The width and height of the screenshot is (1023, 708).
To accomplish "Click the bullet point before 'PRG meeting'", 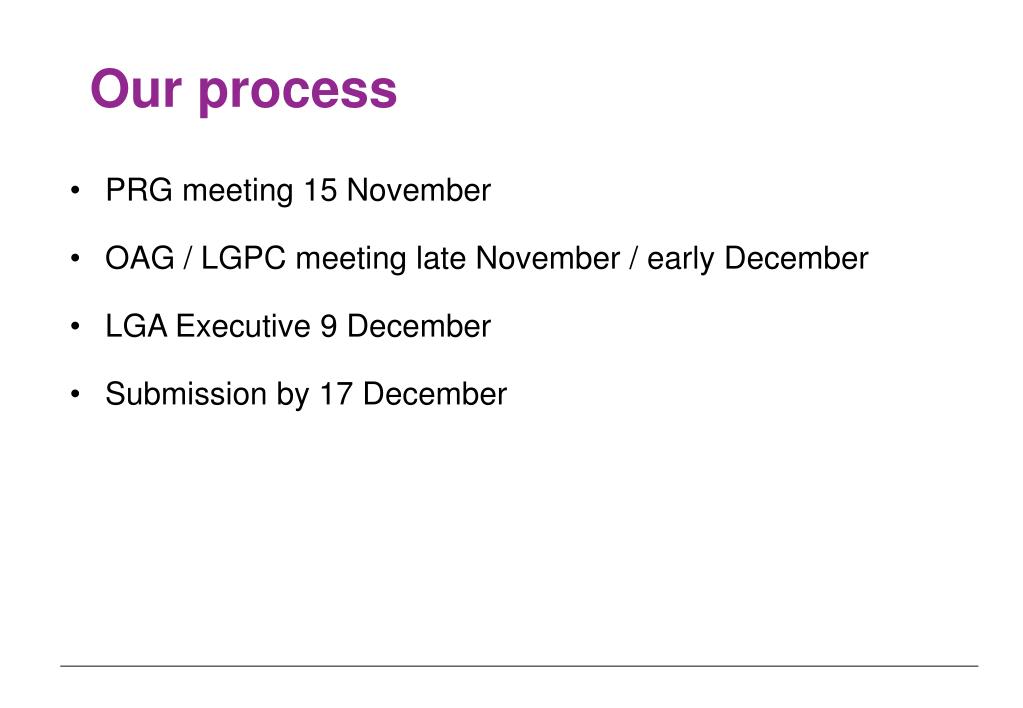I will pos(75,191).
